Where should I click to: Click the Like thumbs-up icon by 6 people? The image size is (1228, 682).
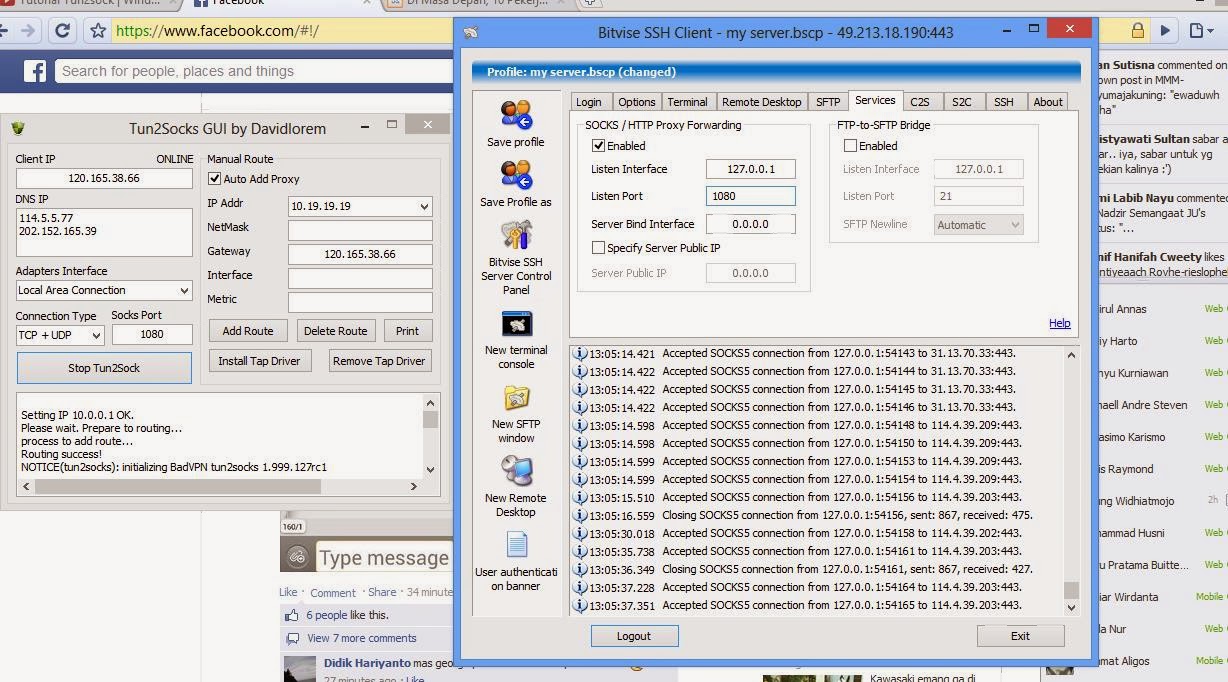(x=292, y=615)
